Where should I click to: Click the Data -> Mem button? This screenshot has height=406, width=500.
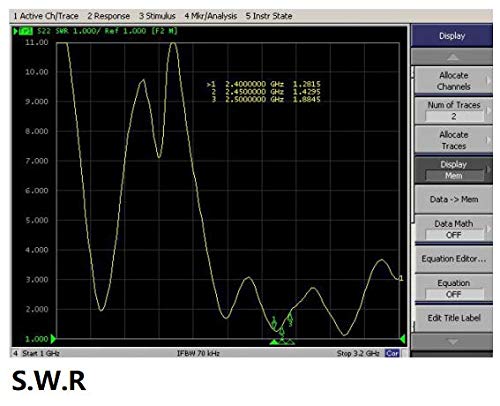point(453,199)
